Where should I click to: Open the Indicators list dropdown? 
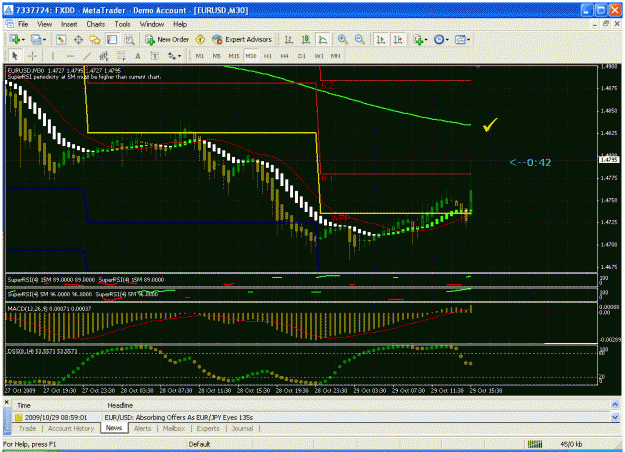(421, 39)
